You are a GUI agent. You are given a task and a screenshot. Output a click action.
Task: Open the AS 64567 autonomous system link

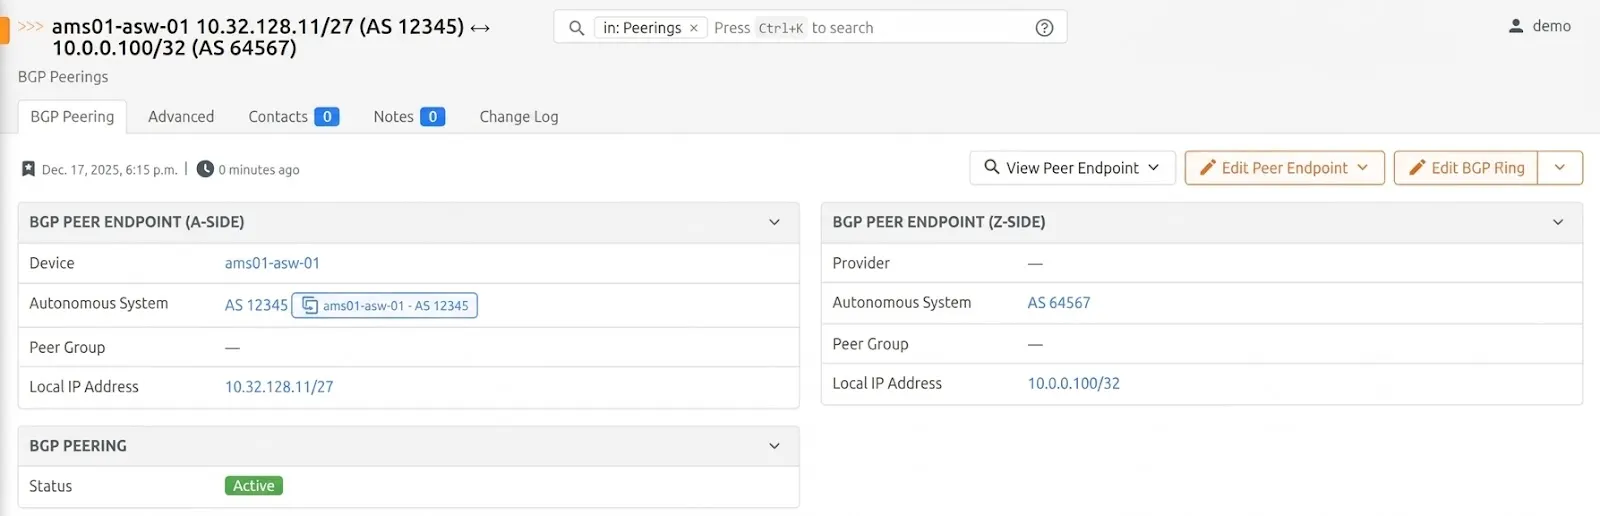tap(1058, 303)
